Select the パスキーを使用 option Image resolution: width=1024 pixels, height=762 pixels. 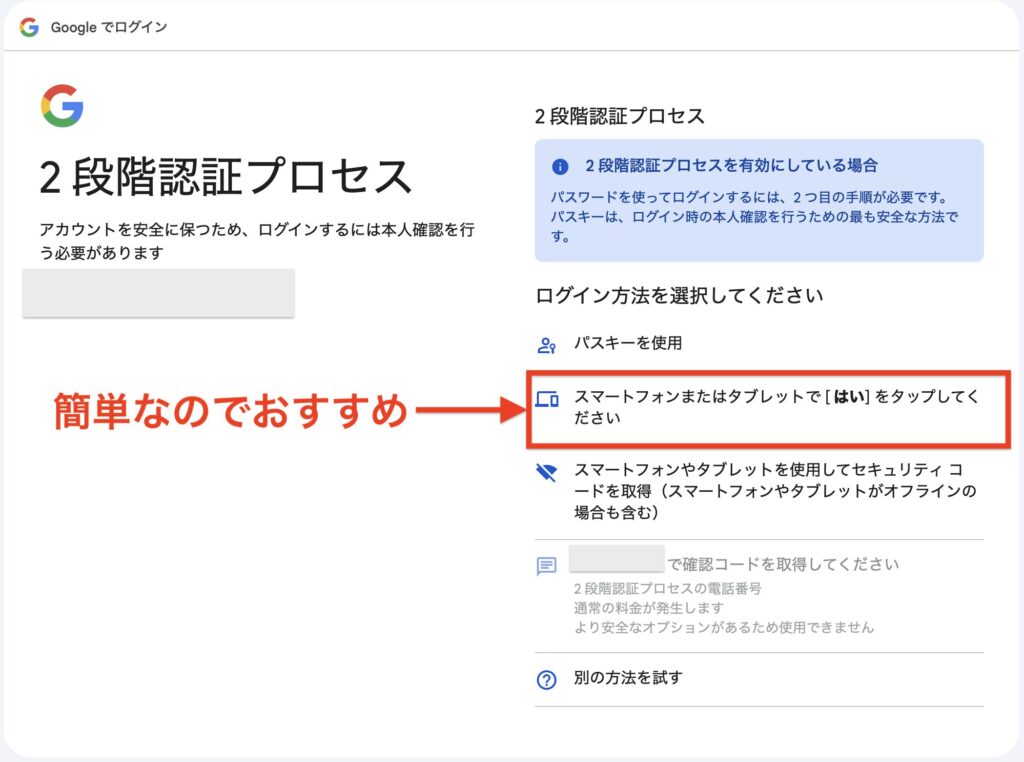coord(628,344)
